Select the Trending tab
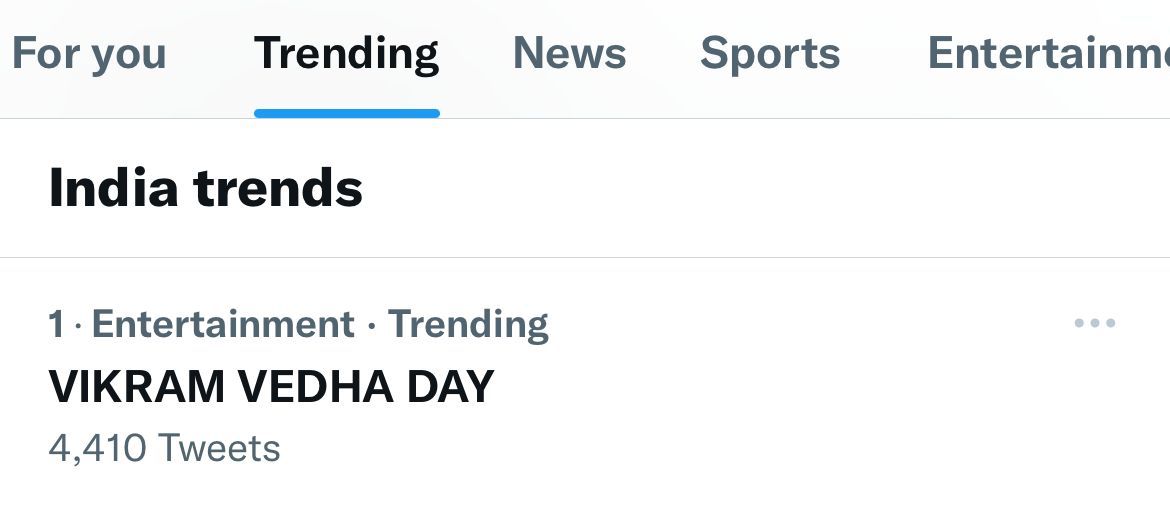1170x513 pixels. [x=346, y=53]
